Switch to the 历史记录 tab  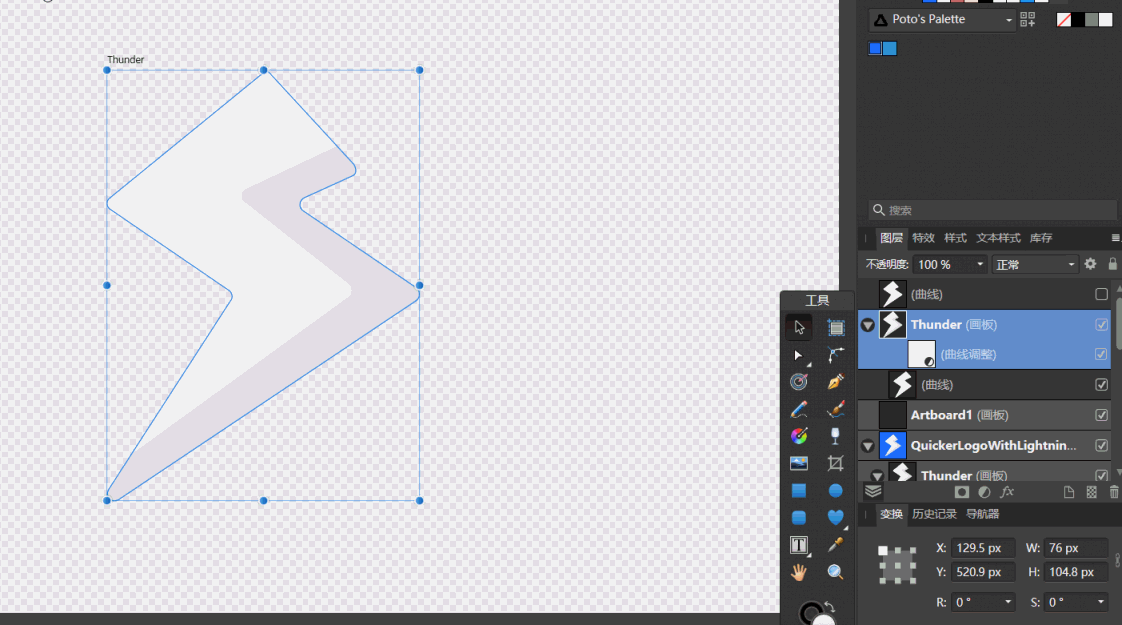coord(935,514)
